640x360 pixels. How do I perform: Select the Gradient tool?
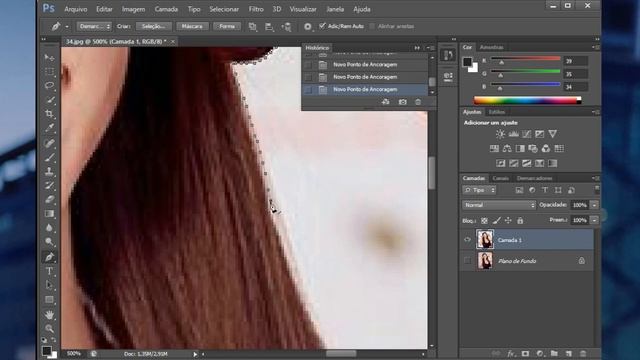coord(49,214)
